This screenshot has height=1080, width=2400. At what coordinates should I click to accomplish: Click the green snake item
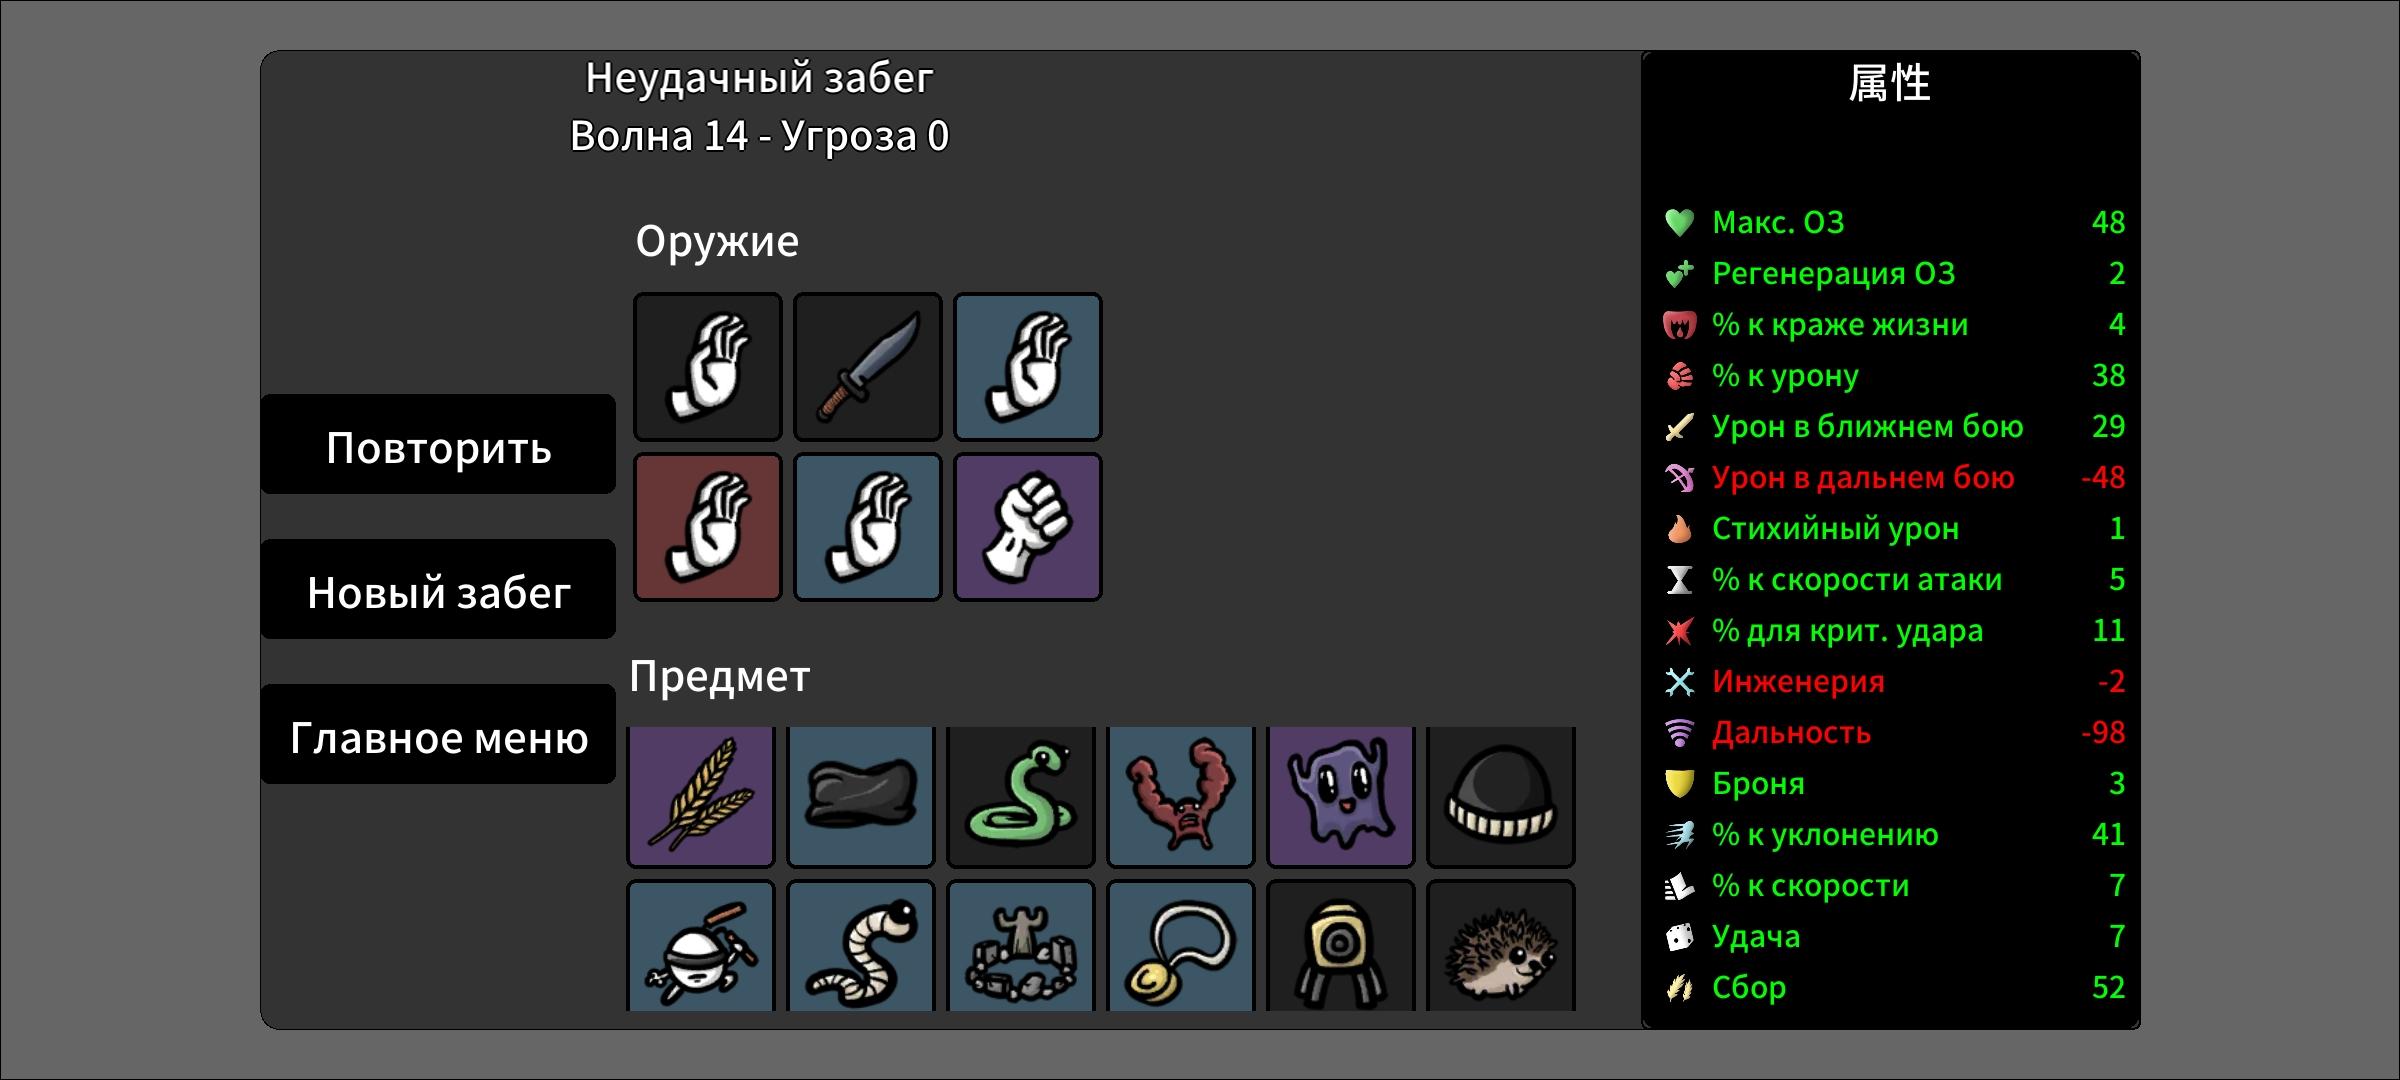click(x=1021, y=796)
